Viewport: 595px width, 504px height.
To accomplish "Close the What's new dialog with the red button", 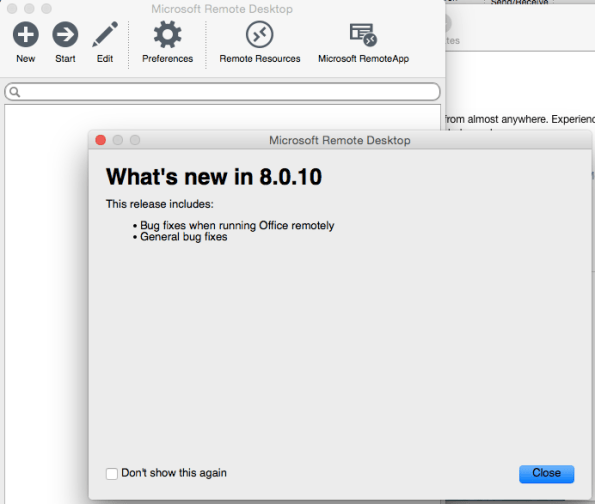I will coord(101,140).
